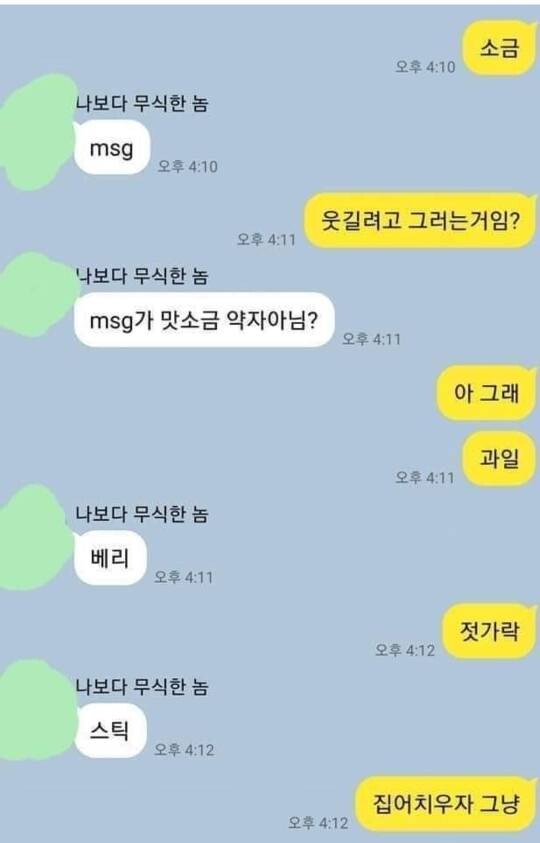
Task: Open profile picture beside the '스틱' message
Action: [x=37, y=711]
